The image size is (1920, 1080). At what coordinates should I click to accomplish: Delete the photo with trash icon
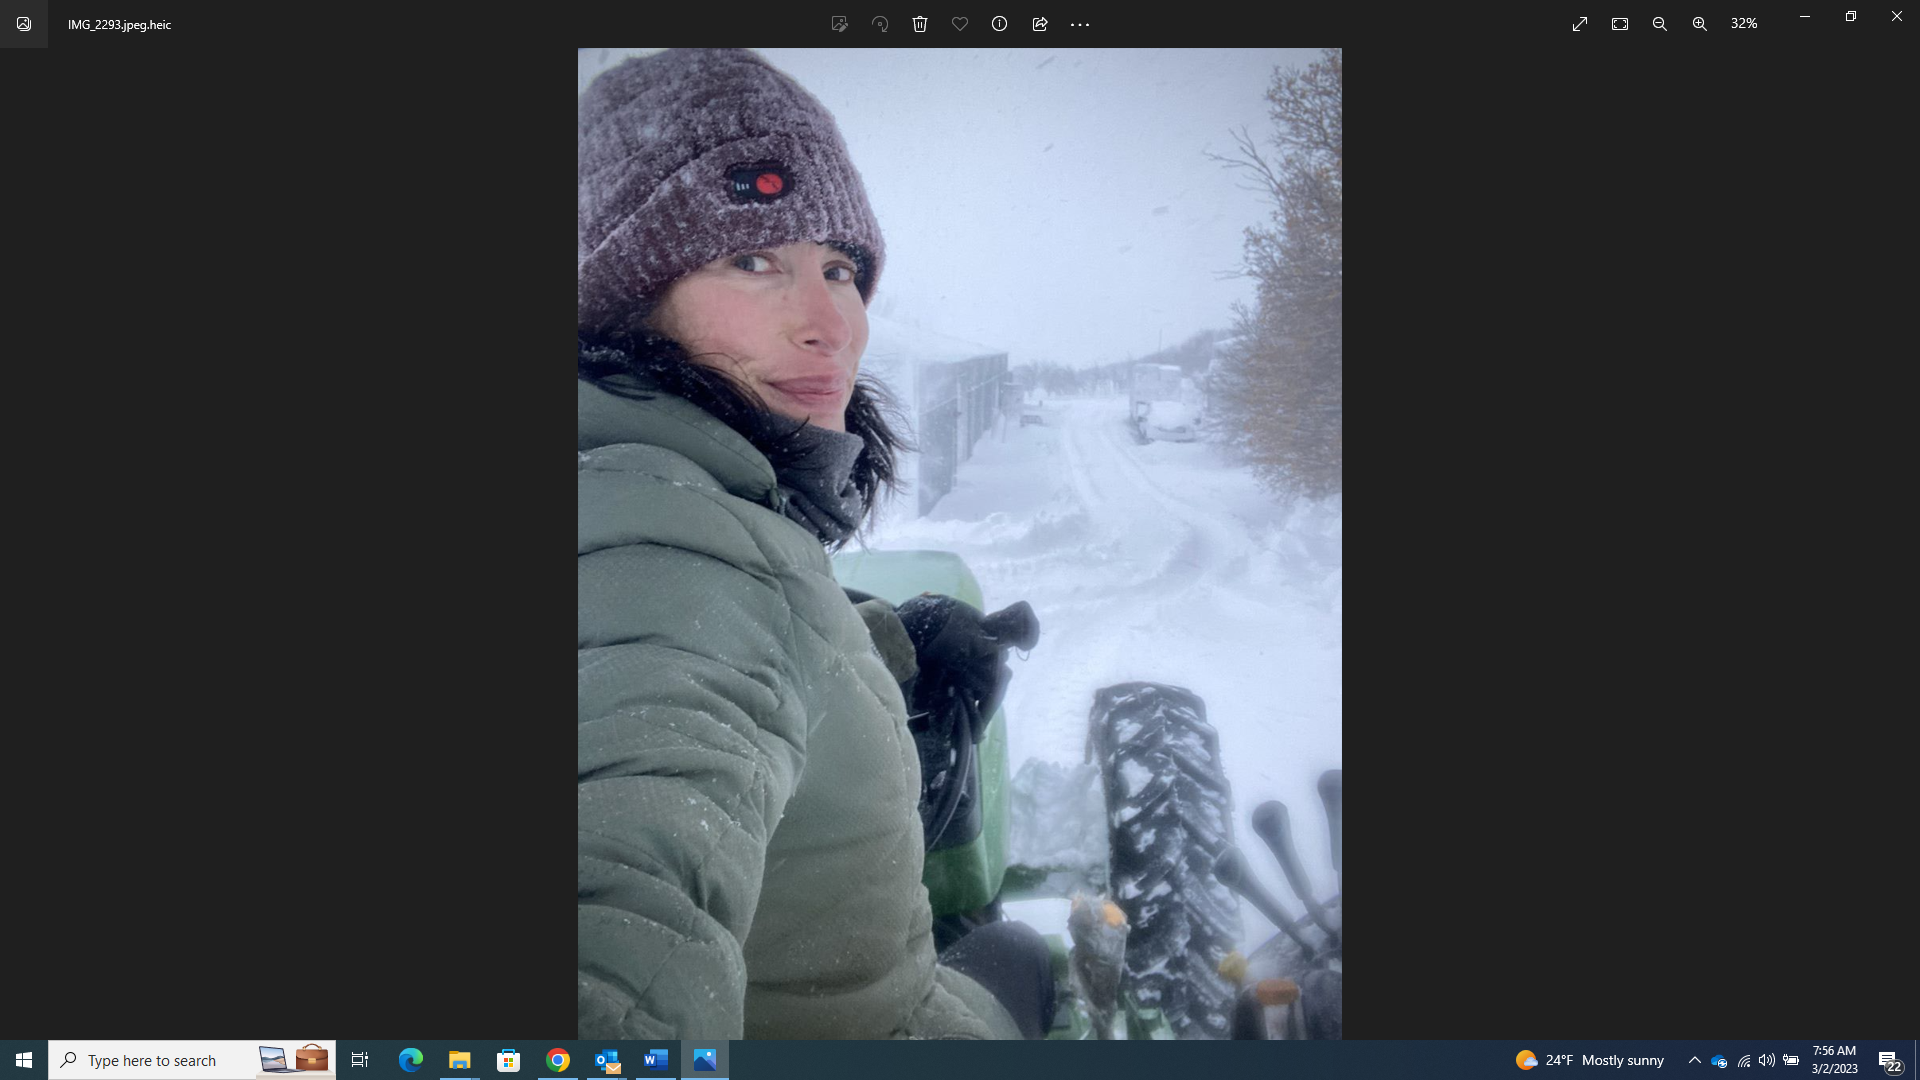pos(920,24)
